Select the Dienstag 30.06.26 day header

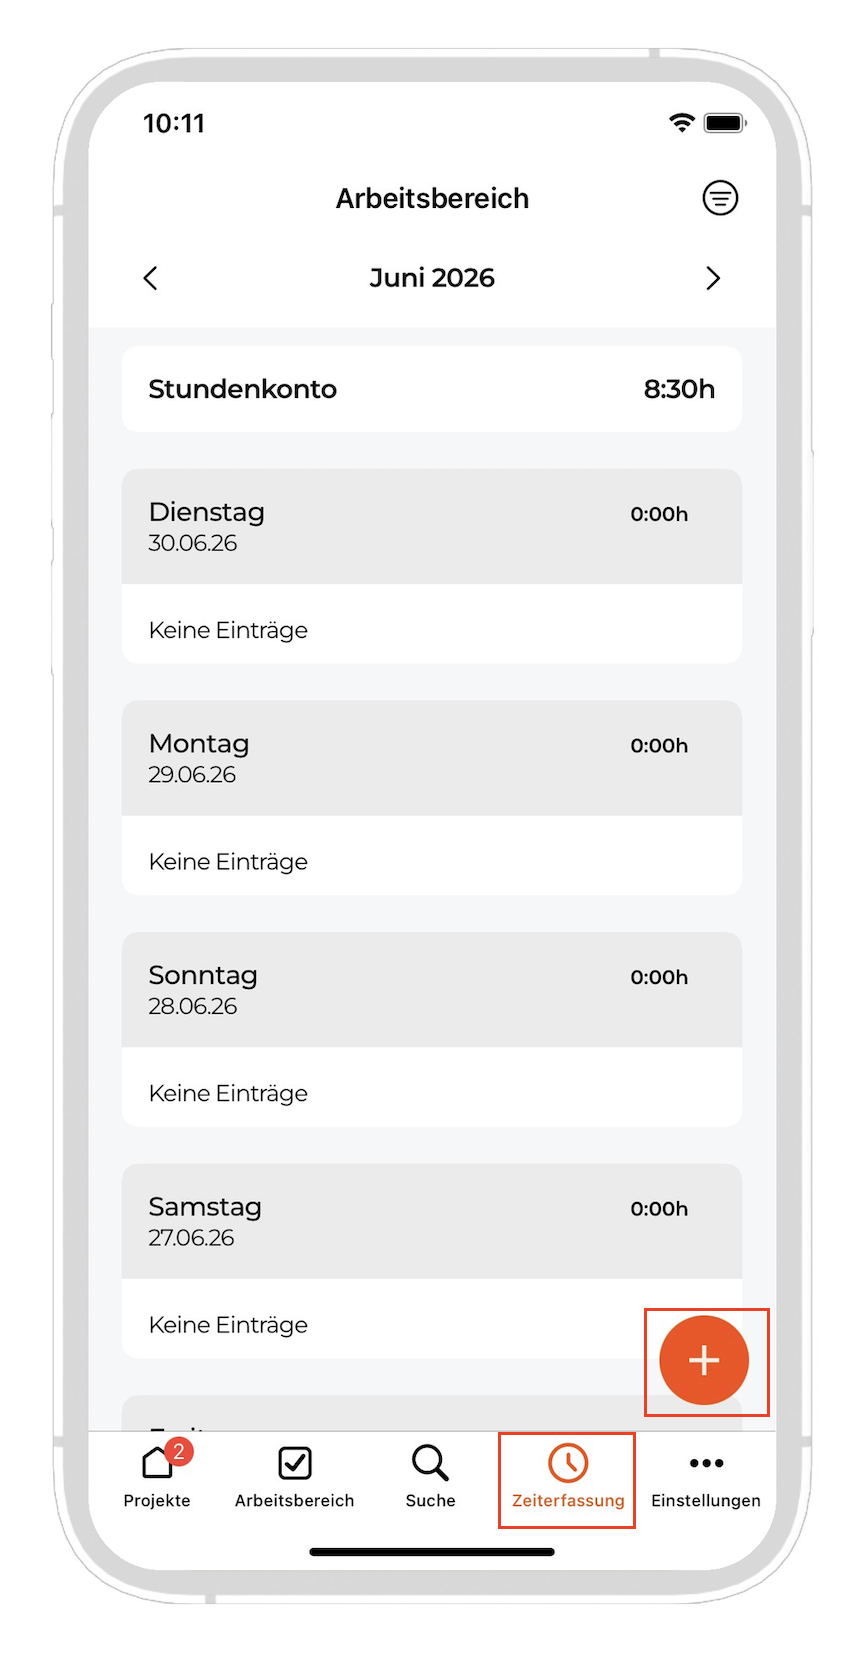[x=432, y=527]
